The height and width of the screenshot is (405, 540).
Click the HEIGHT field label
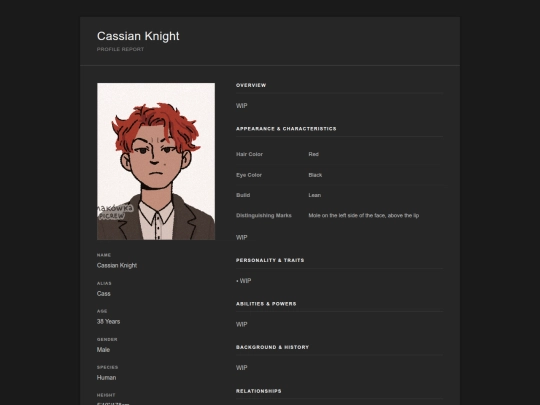point(106,395)
